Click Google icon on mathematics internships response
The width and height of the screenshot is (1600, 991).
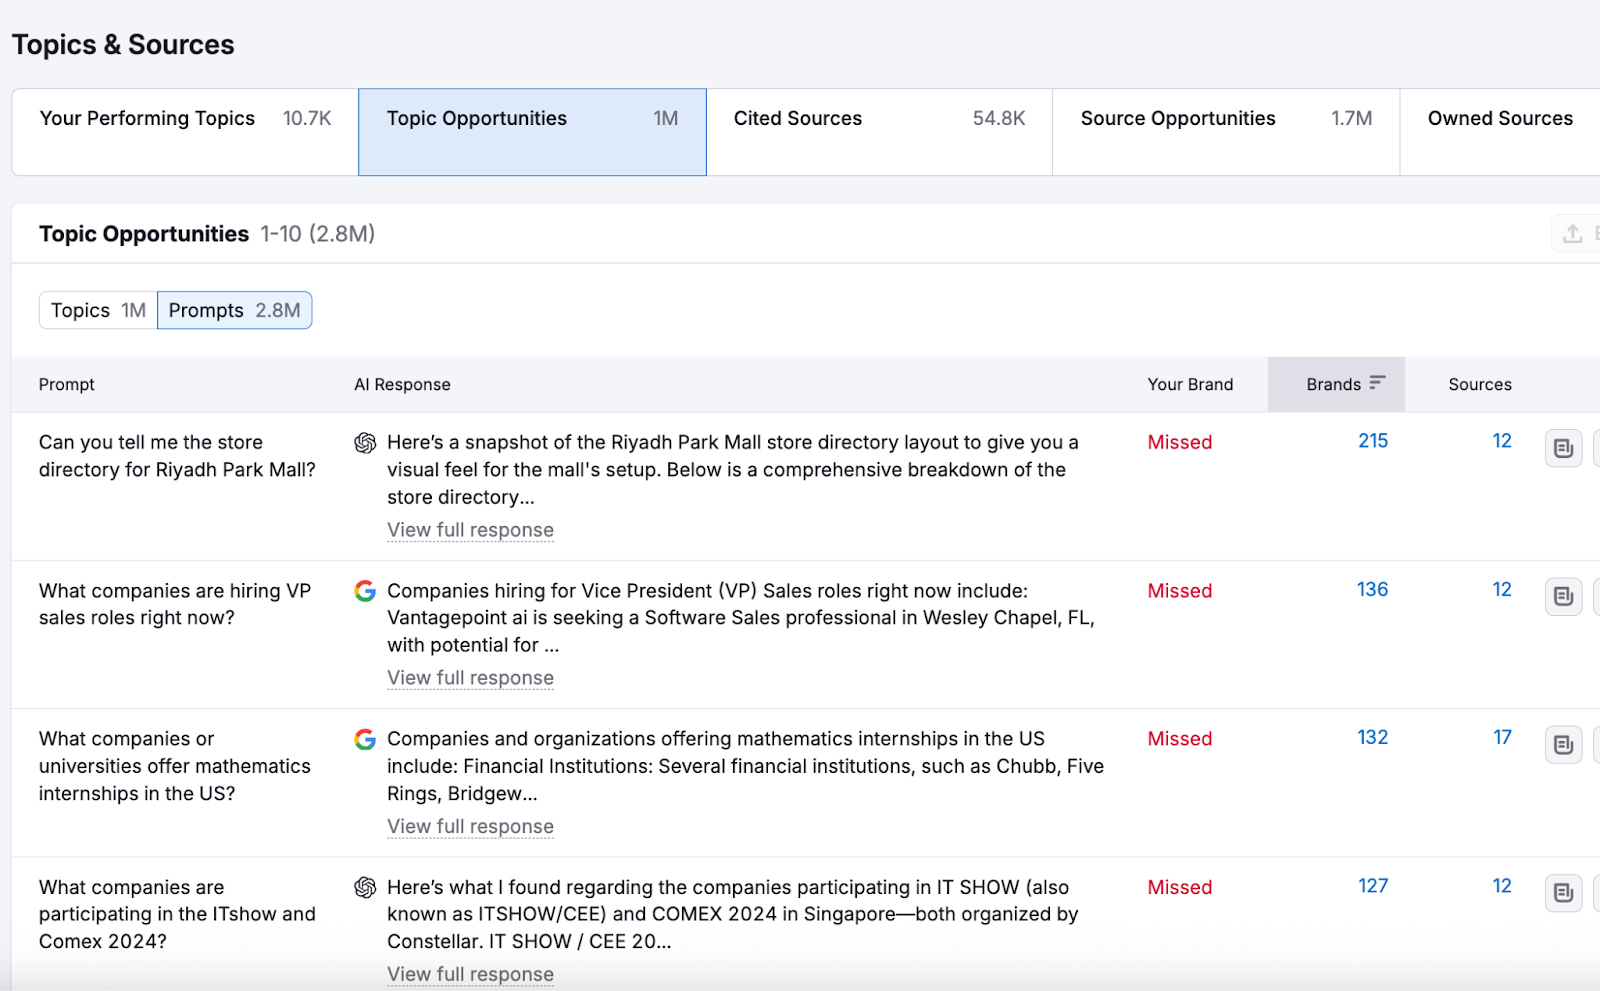pos(365,739)
